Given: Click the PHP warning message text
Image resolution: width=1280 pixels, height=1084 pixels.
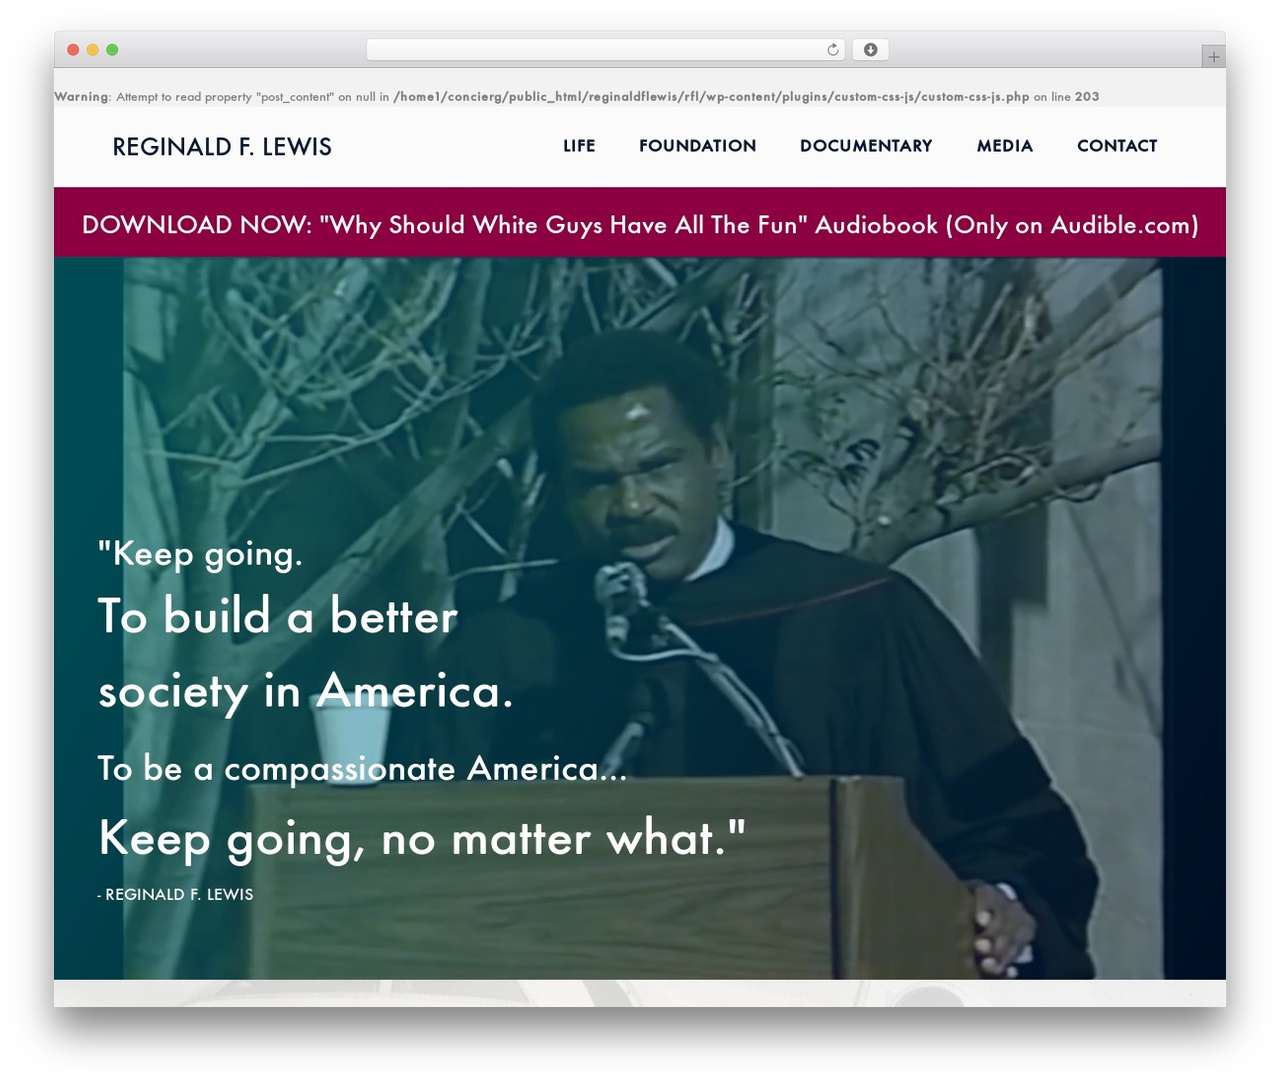Looking at the screenshot, I should pos(577,97).
